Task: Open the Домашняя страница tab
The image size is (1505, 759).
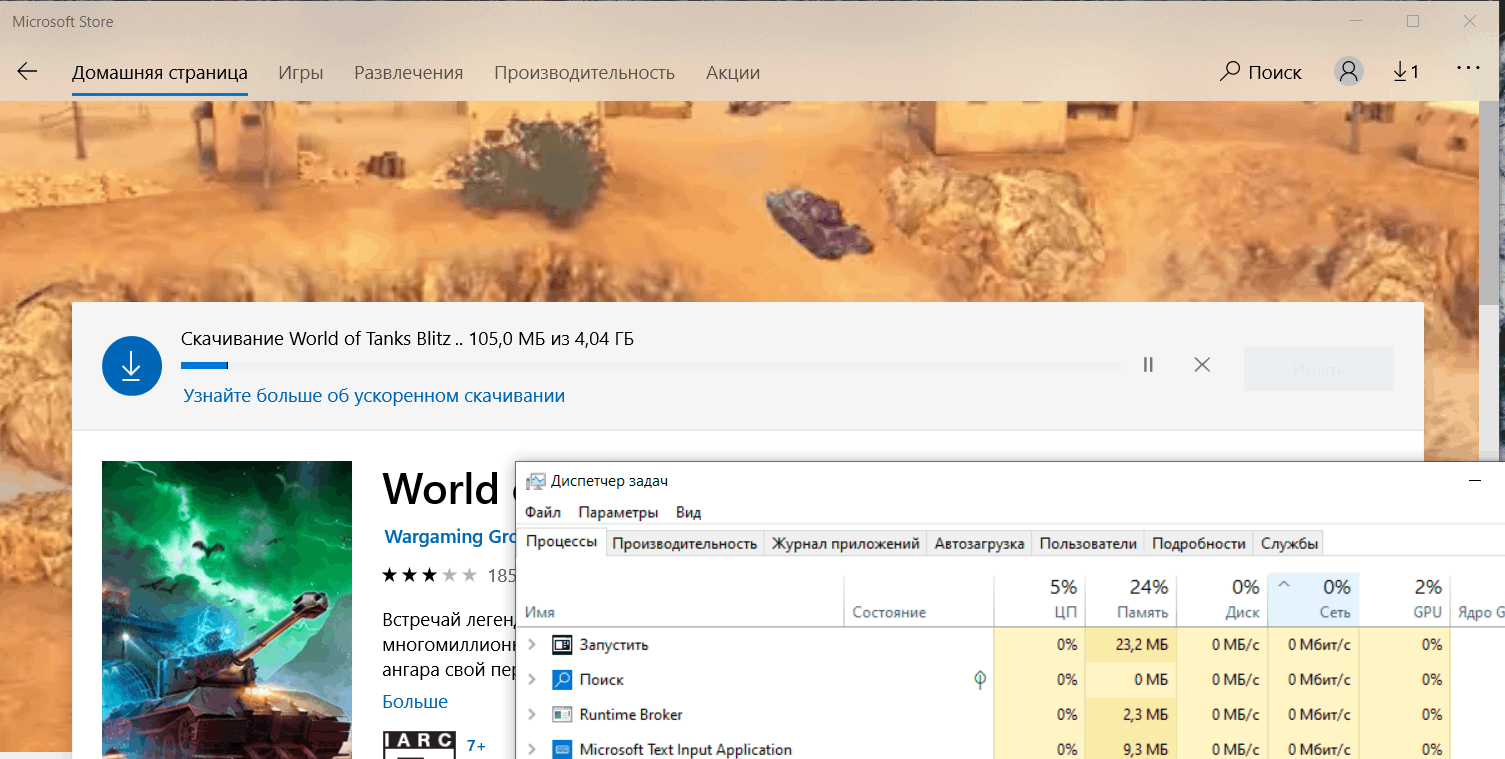Action: coord(160,73)
